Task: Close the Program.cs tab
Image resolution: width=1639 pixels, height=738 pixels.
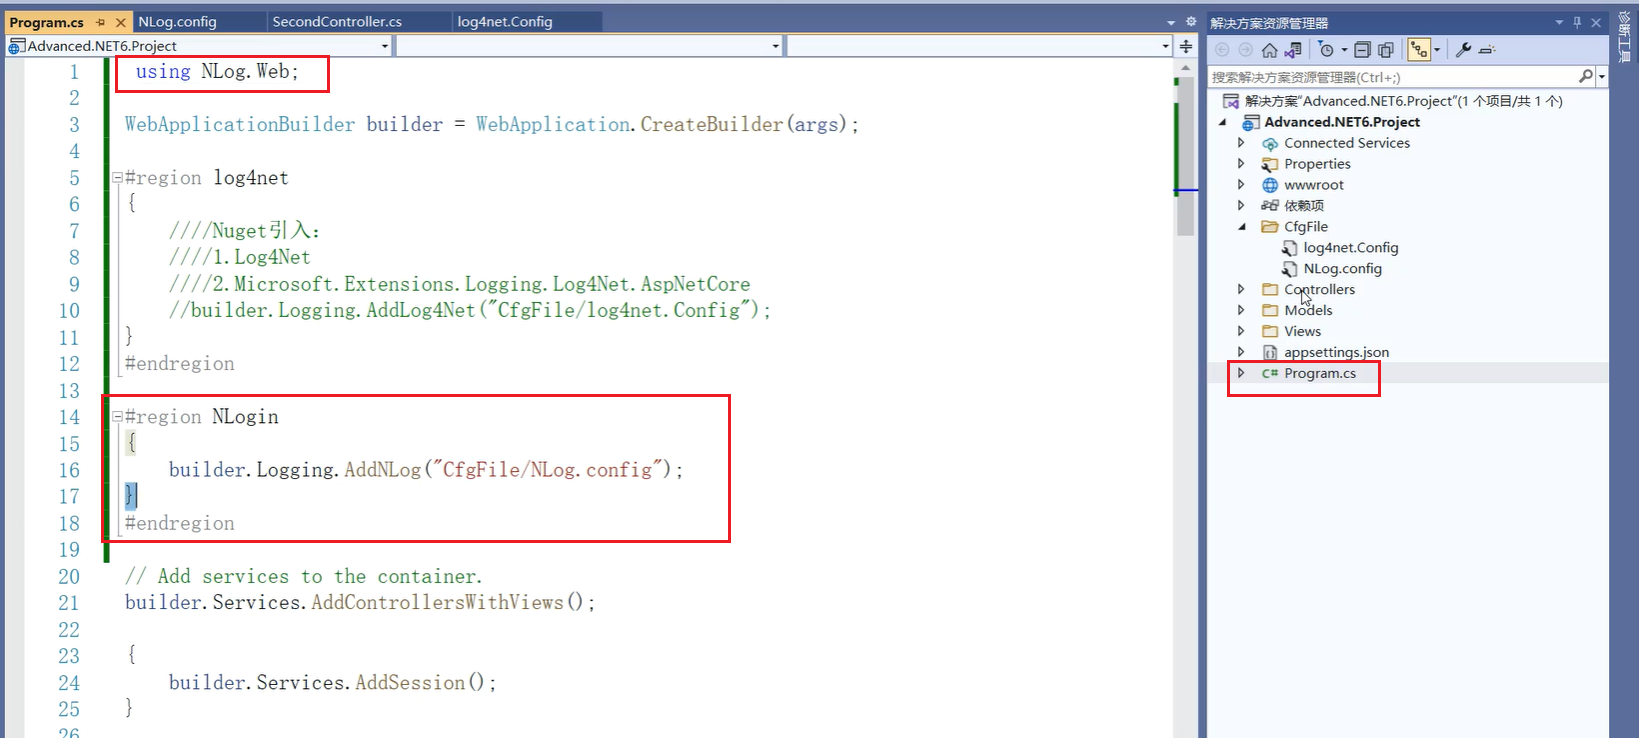Action: [x=121, y=22]
